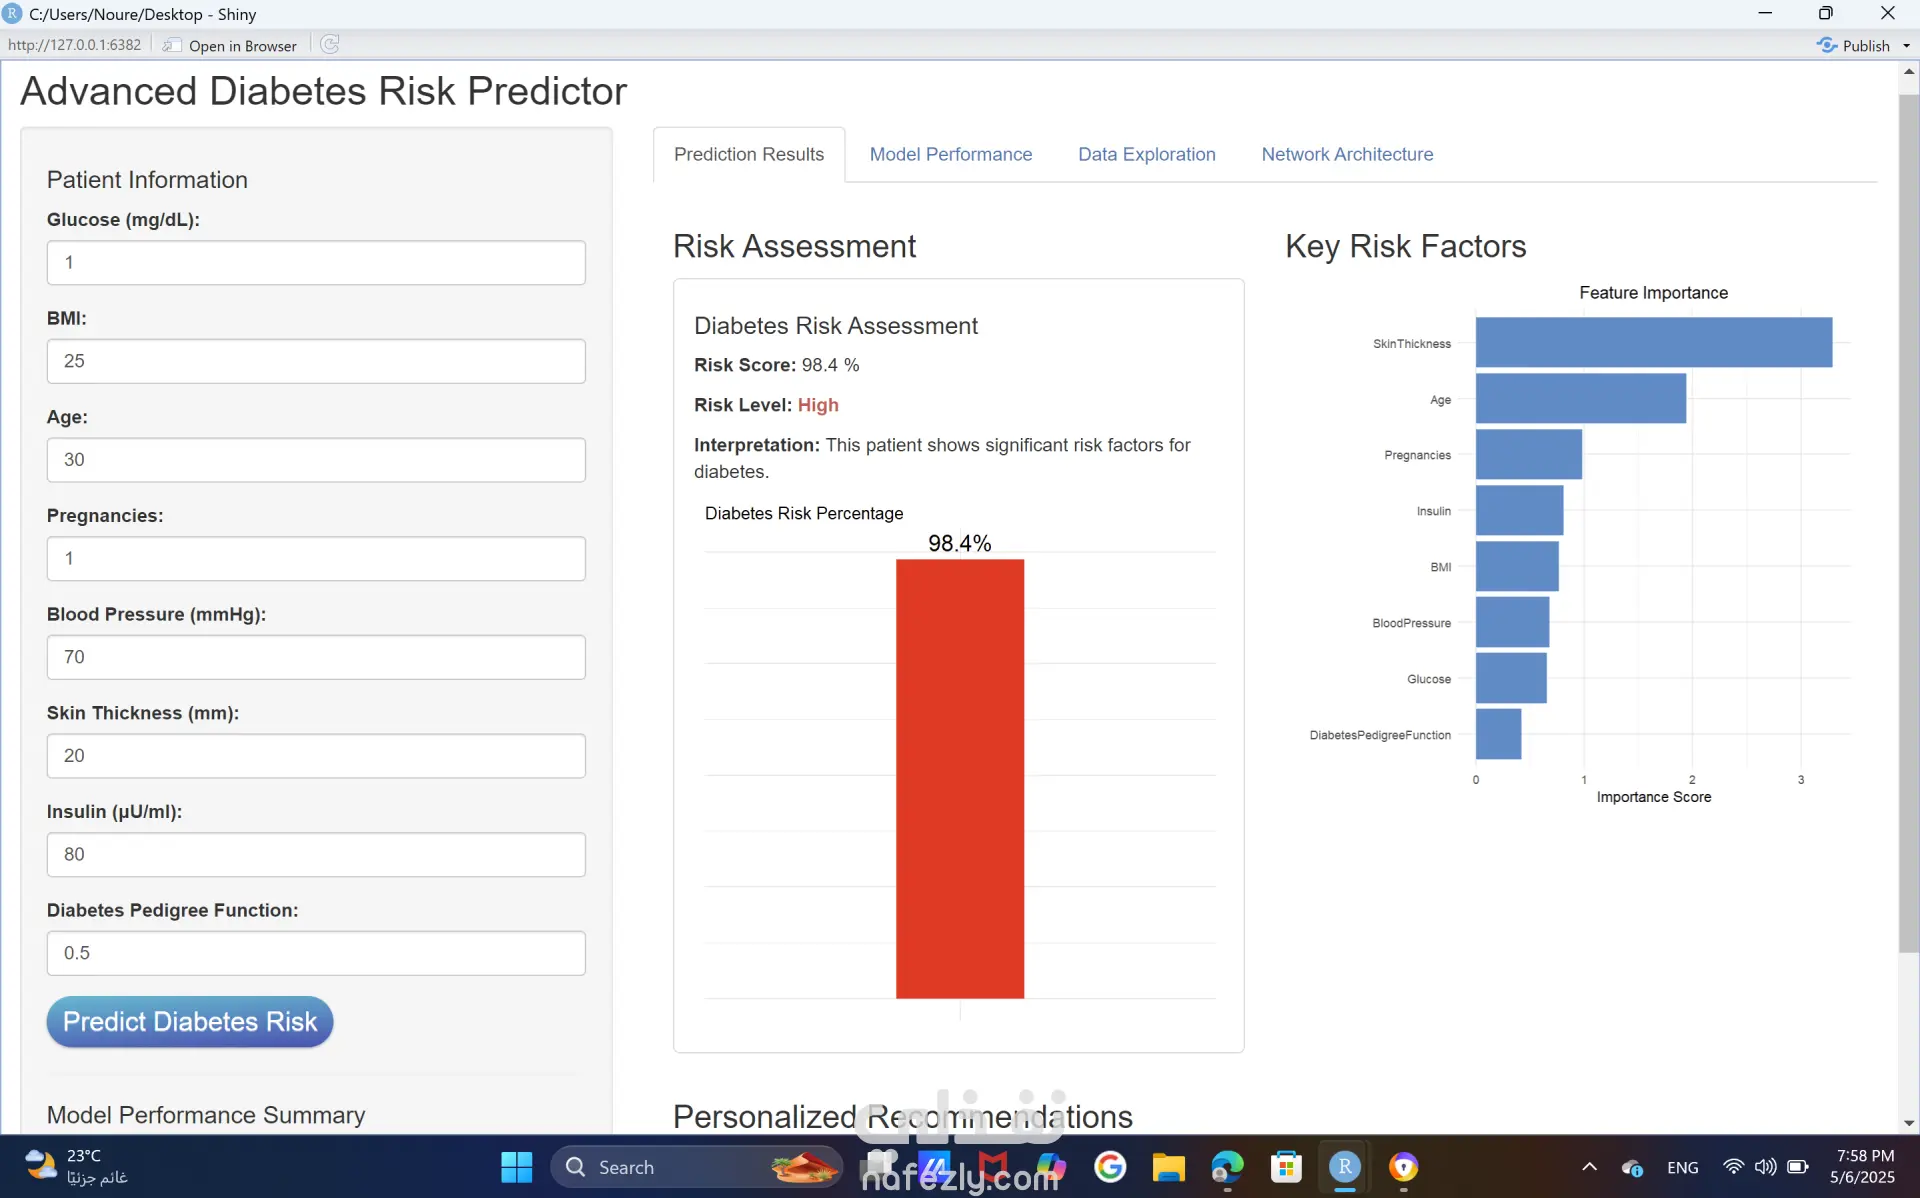Open Microsoft Edge from taskbar
Screen dimensions: 1920x1198
pos(1227,1167)
